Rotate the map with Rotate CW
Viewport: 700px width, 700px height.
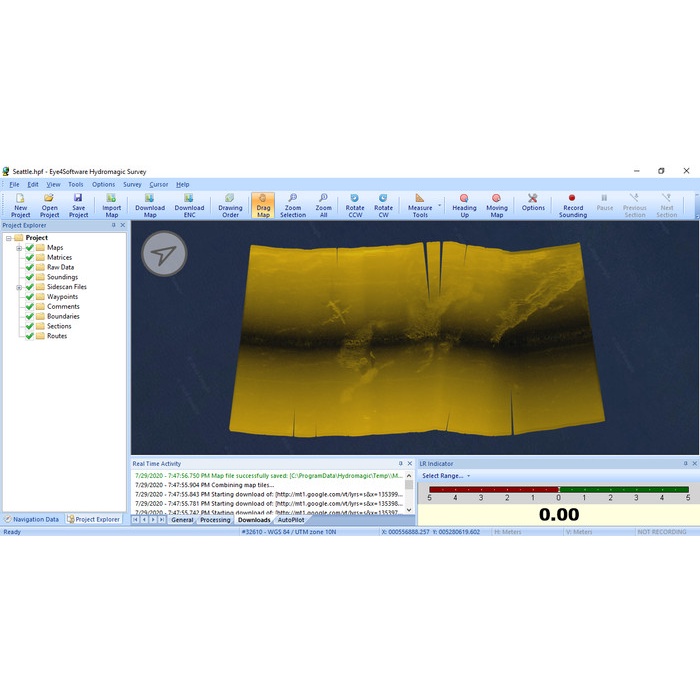[x=383, y=205]
